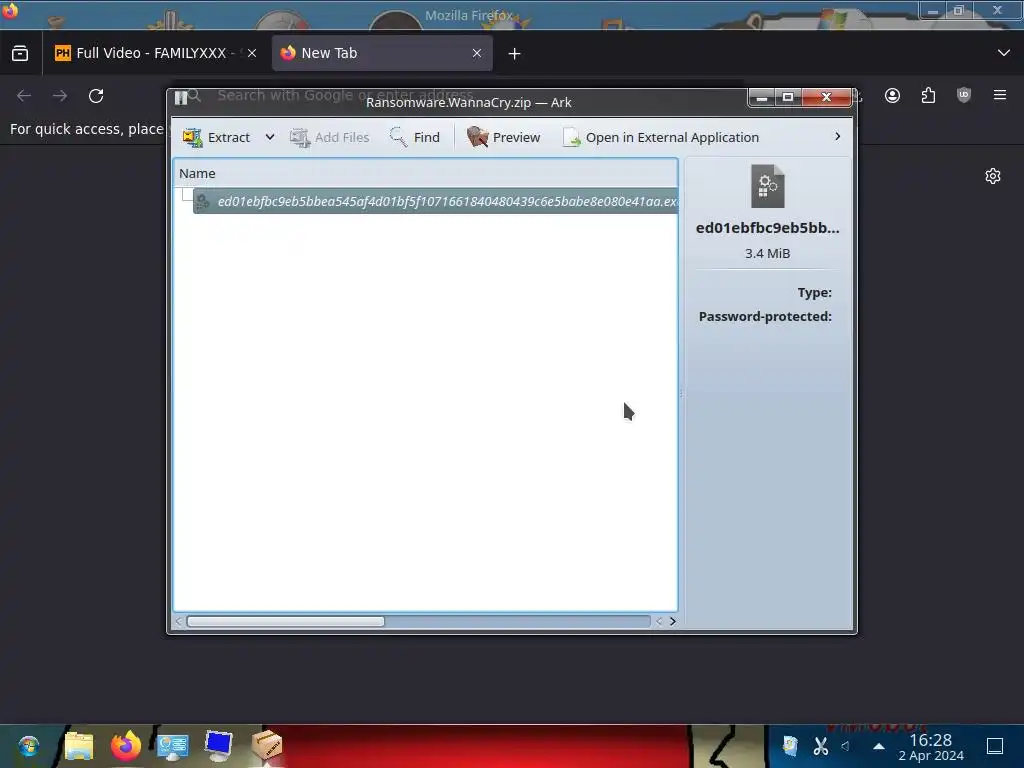This screenshot has width=1024, height=768.
Task: Click the monitor icon in taskbar
Action: tap(219, 746)
